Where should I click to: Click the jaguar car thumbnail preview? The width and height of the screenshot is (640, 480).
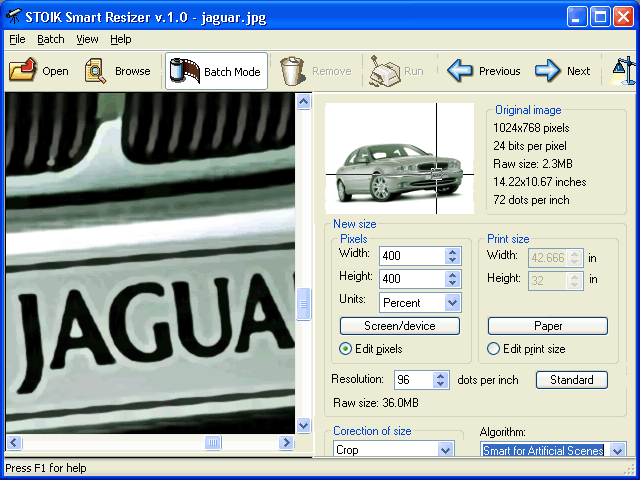pyautogui.click(x=400, y=158)
